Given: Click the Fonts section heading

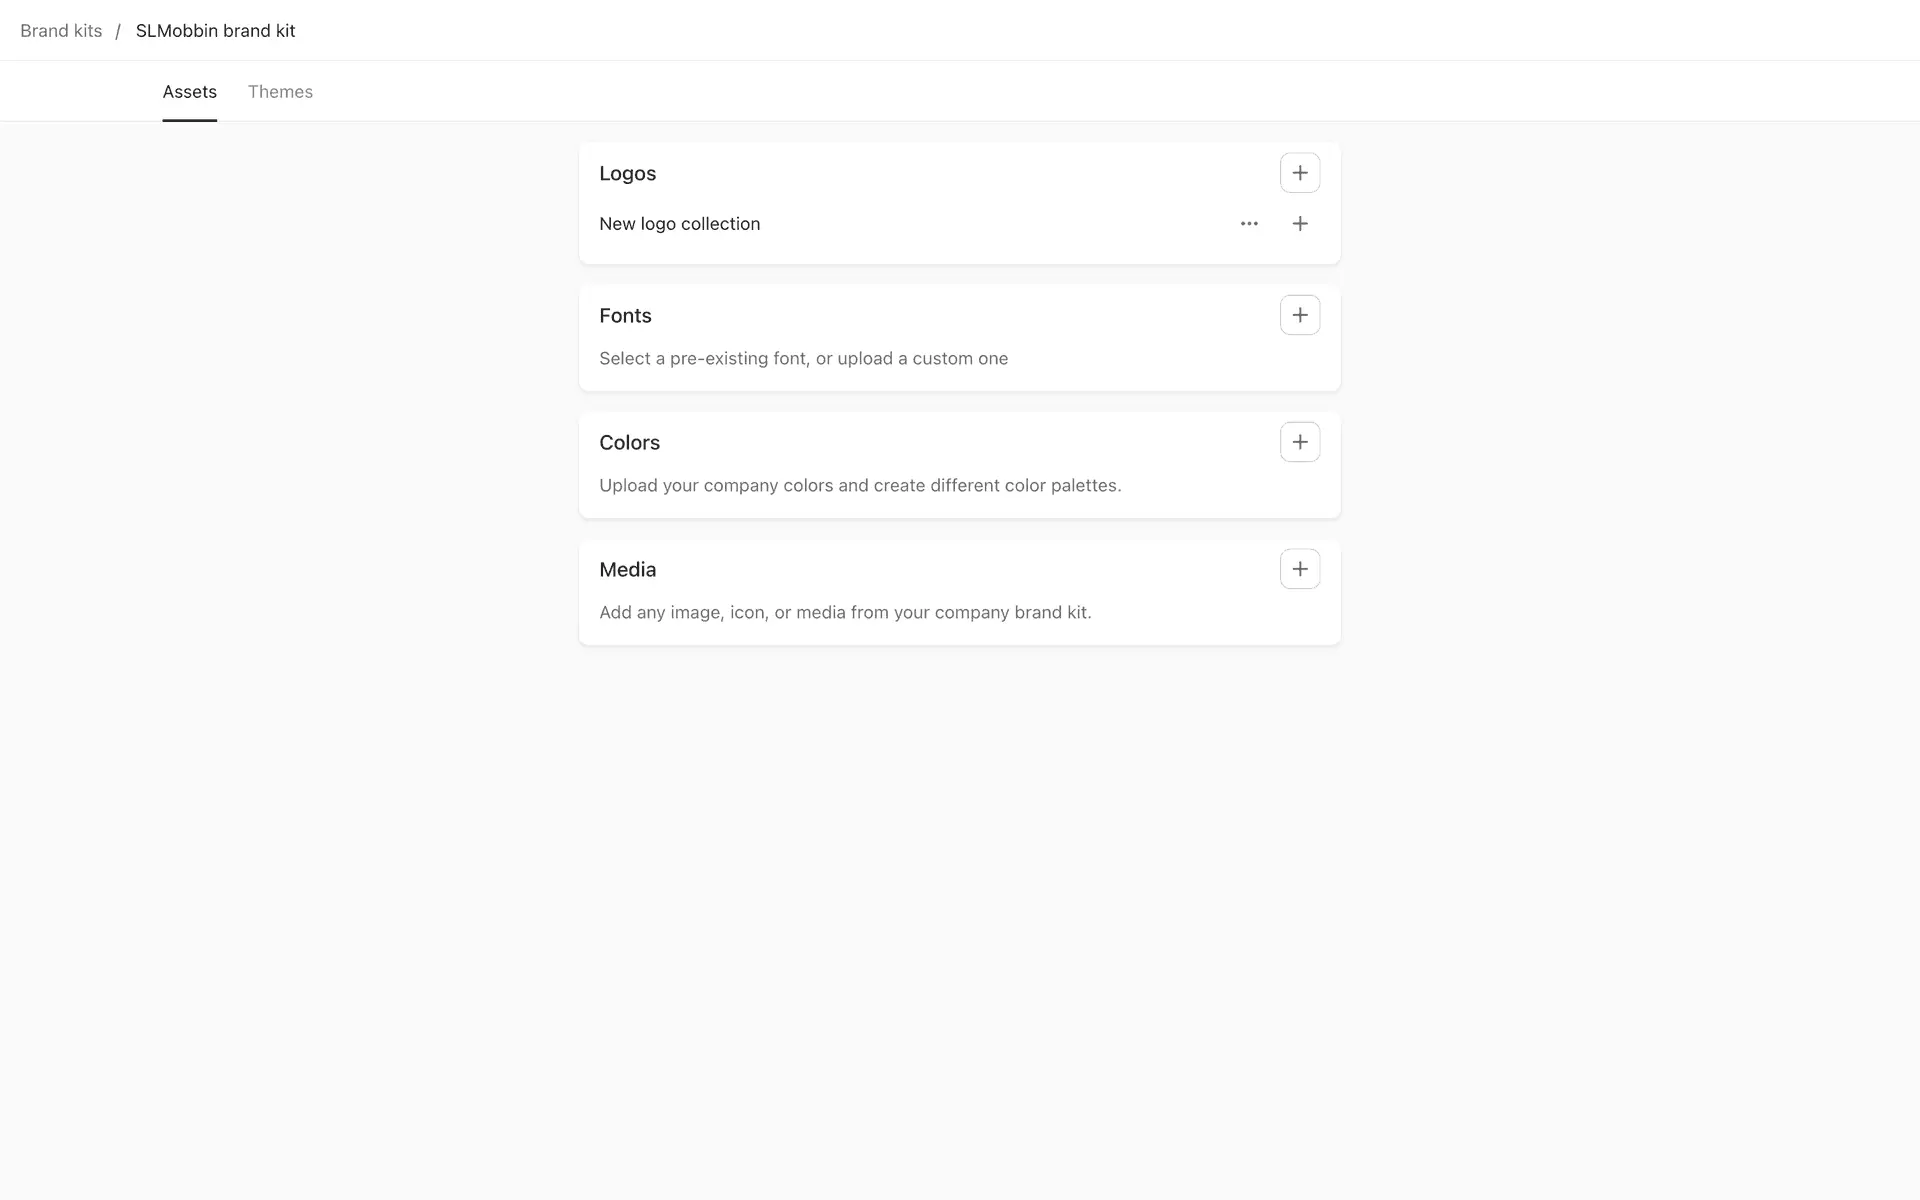Looking at the screenshot, I should click(x=625, y=316).
